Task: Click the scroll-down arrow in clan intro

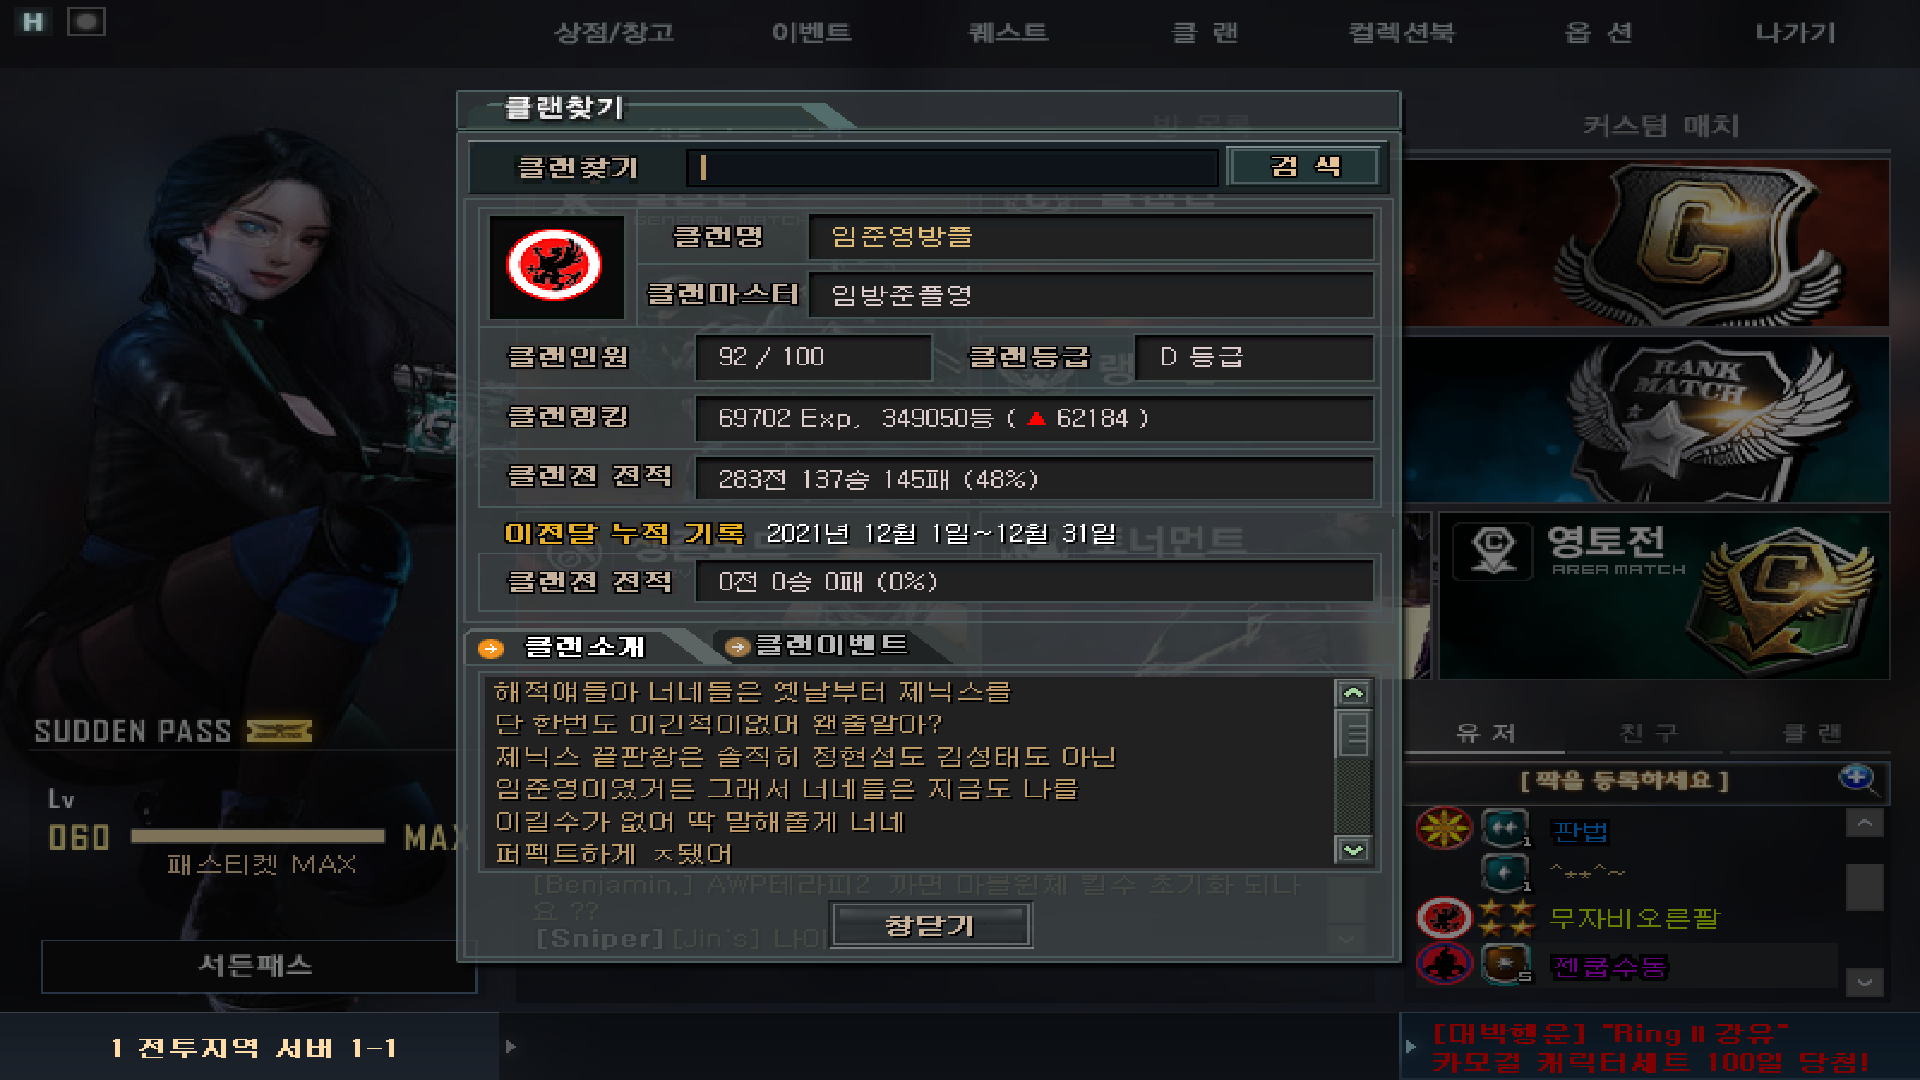Action: coord(1353,850)
